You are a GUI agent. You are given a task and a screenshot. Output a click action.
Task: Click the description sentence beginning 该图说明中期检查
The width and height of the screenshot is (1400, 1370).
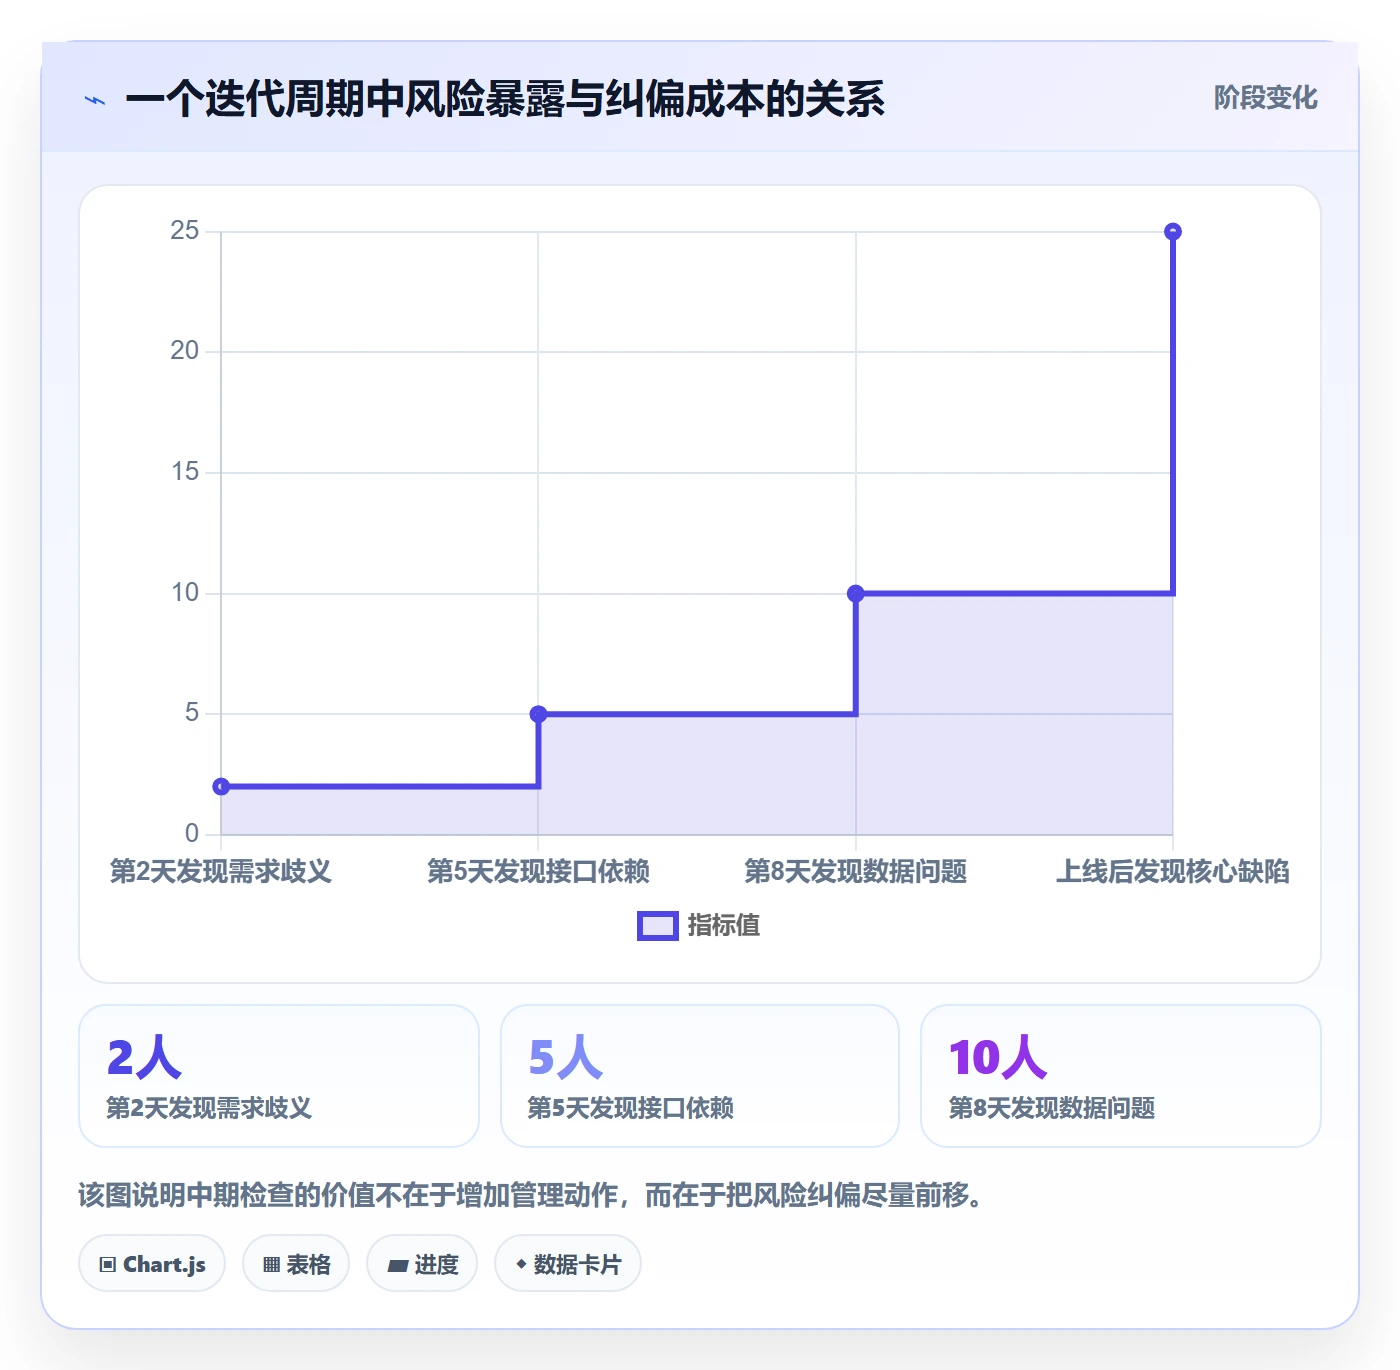530,1195
